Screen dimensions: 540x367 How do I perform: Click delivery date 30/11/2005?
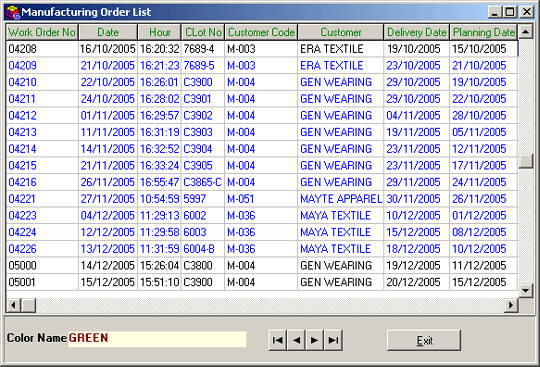(417, 199)
